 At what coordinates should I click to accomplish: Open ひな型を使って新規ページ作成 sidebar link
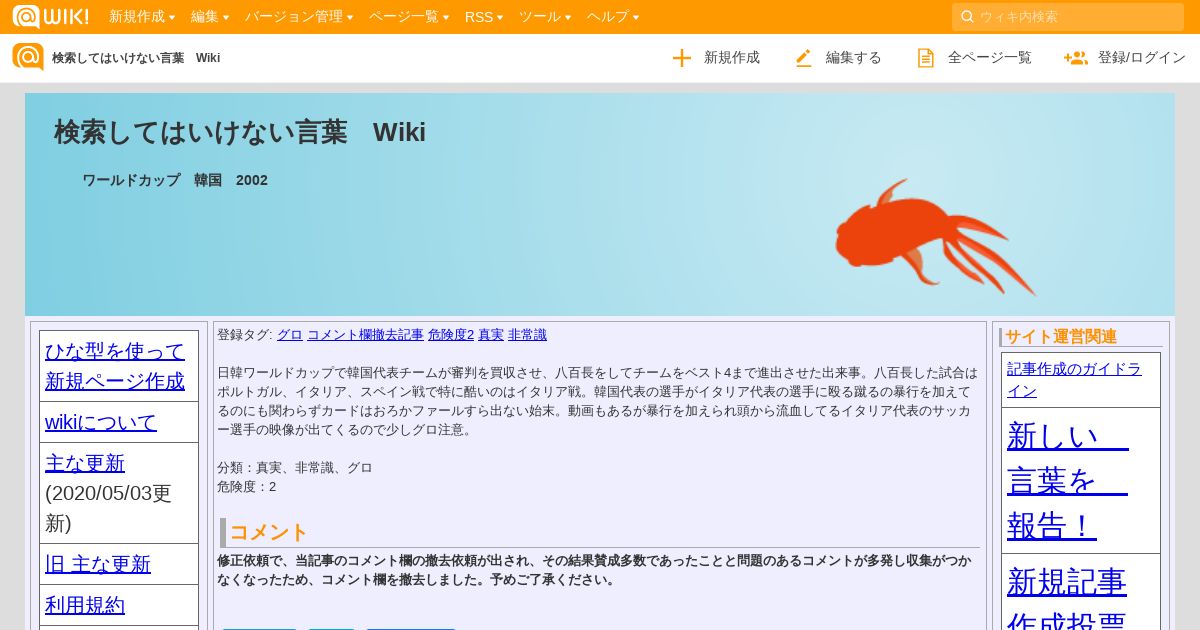[x=115, y=366]
